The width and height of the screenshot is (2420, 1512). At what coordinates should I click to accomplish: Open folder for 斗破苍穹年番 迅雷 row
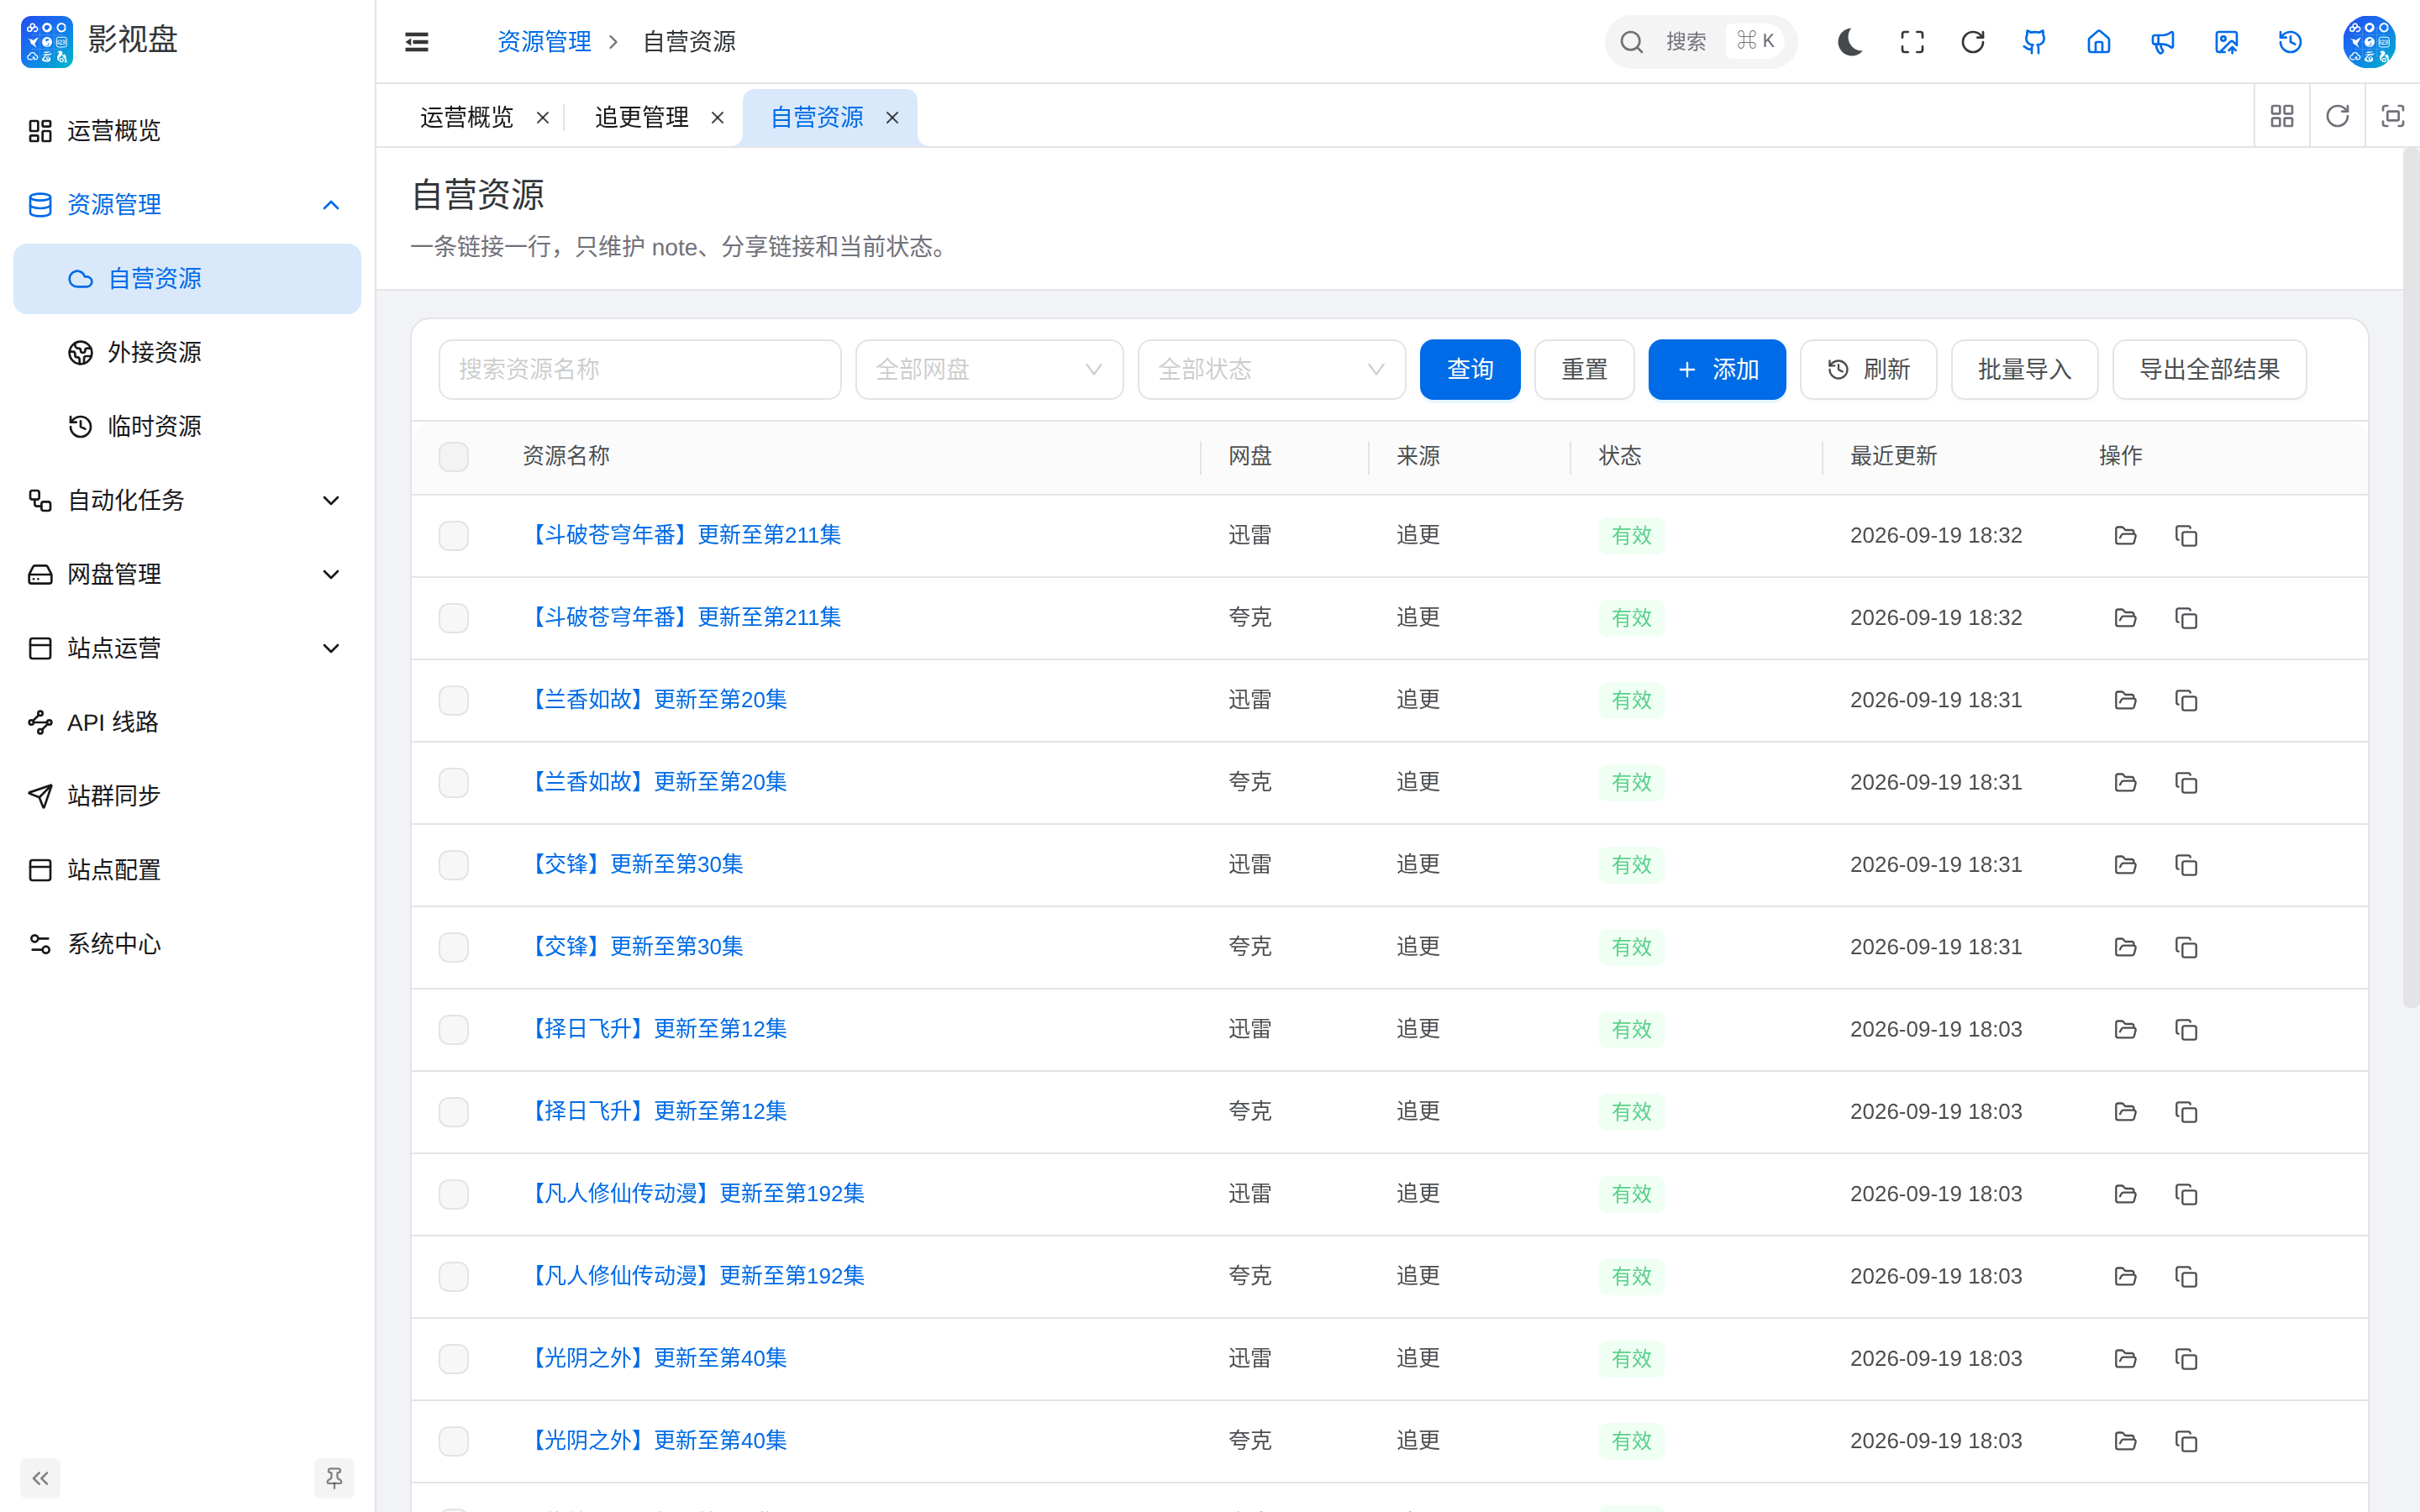pyautogui.click(x=2126, y=536)
